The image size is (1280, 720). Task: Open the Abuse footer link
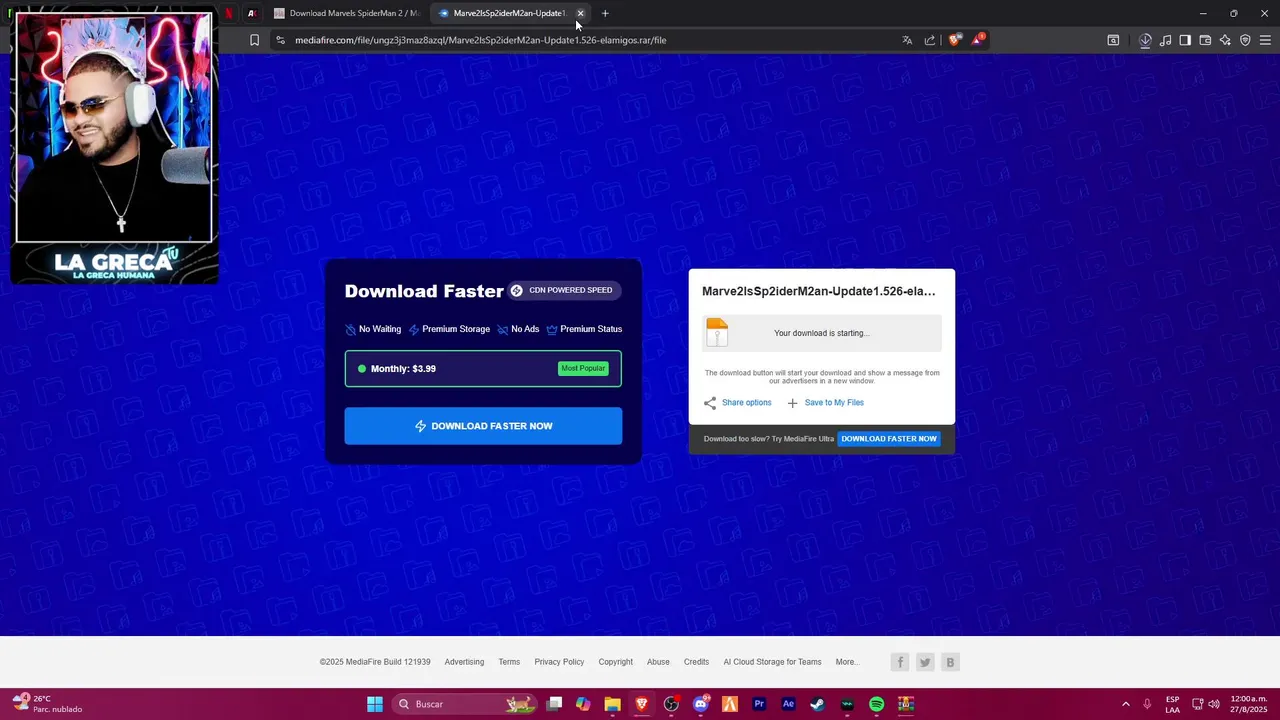click(658, 662)
